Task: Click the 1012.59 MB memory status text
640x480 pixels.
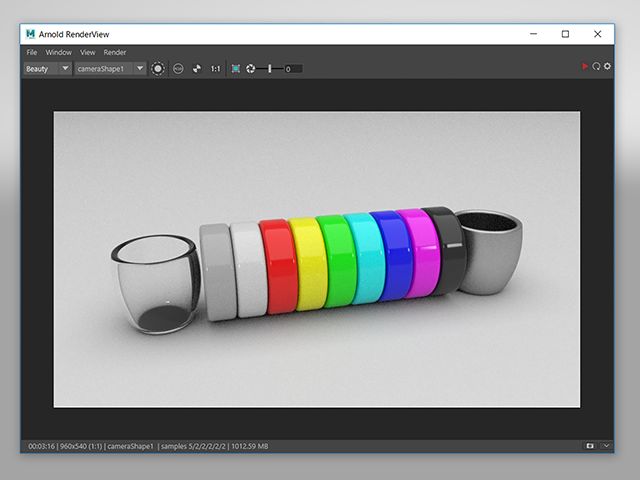Action: 250,446
